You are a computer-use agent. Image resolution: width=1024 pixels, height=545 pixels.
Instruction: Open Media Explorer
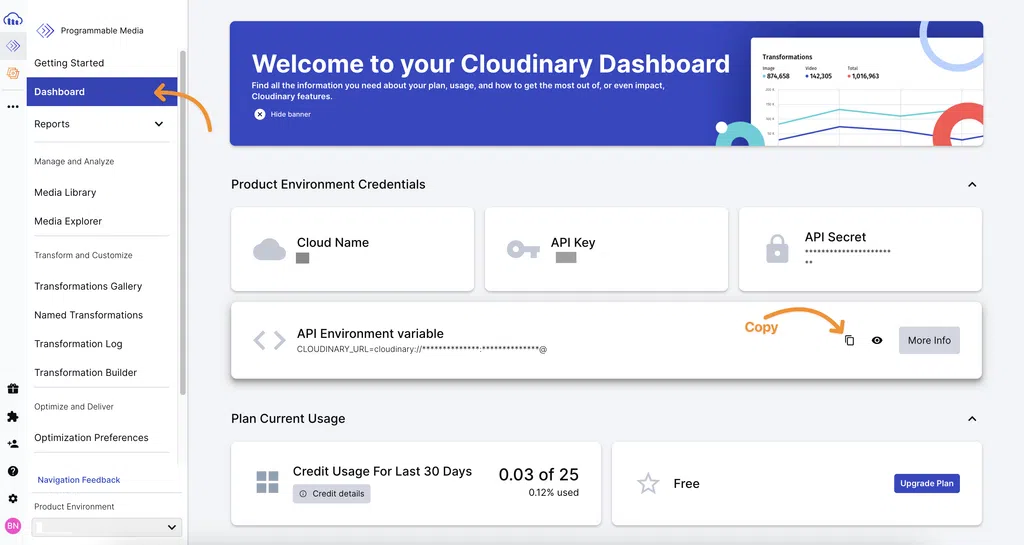(x=68, y=221)
